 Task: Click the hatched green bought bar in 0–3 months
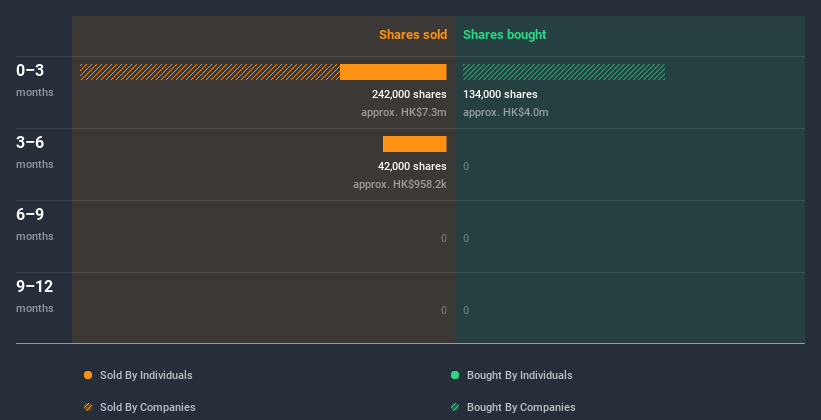click(x=564, y=72)
